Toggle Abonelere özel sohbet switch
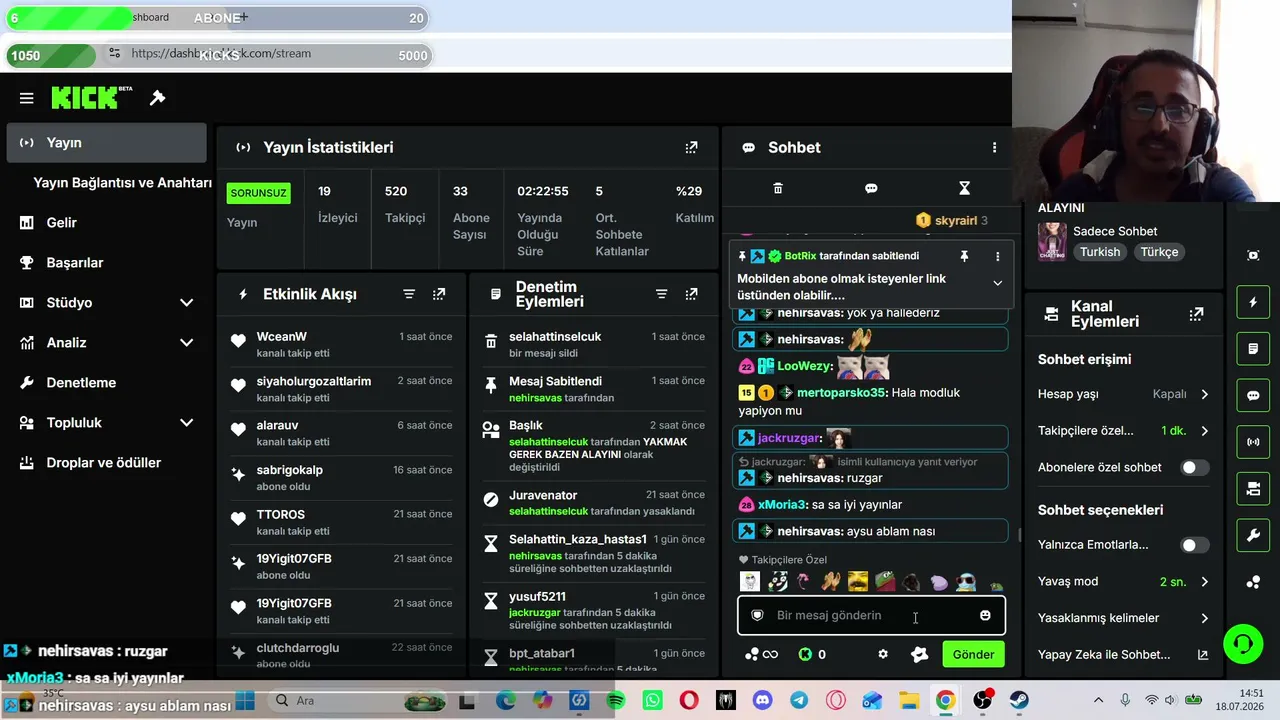The width and height of the screenshot is (1280, 720). (1195, 467)
